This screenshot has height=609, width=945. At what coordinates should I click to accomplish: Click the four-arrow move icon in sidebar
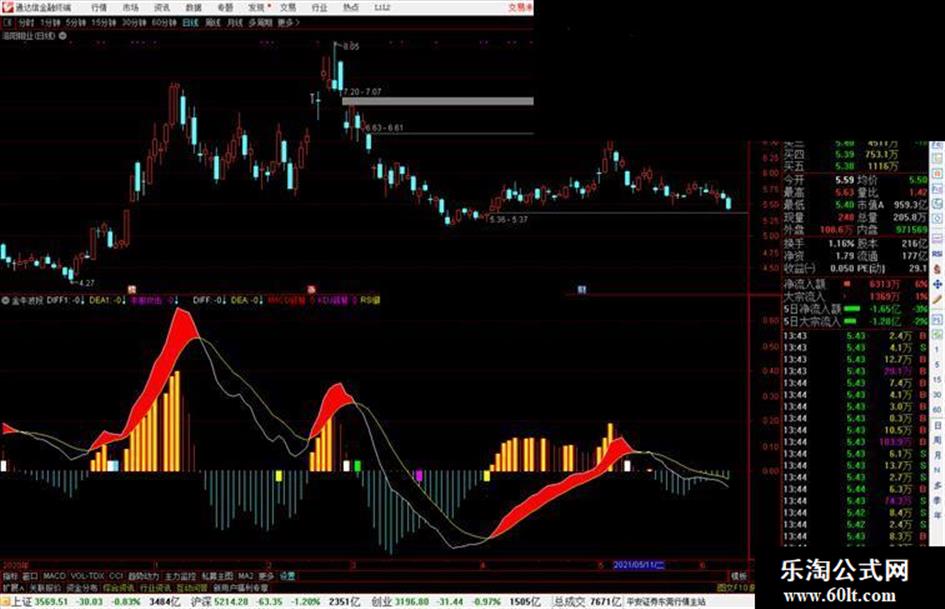coord(937,284)
